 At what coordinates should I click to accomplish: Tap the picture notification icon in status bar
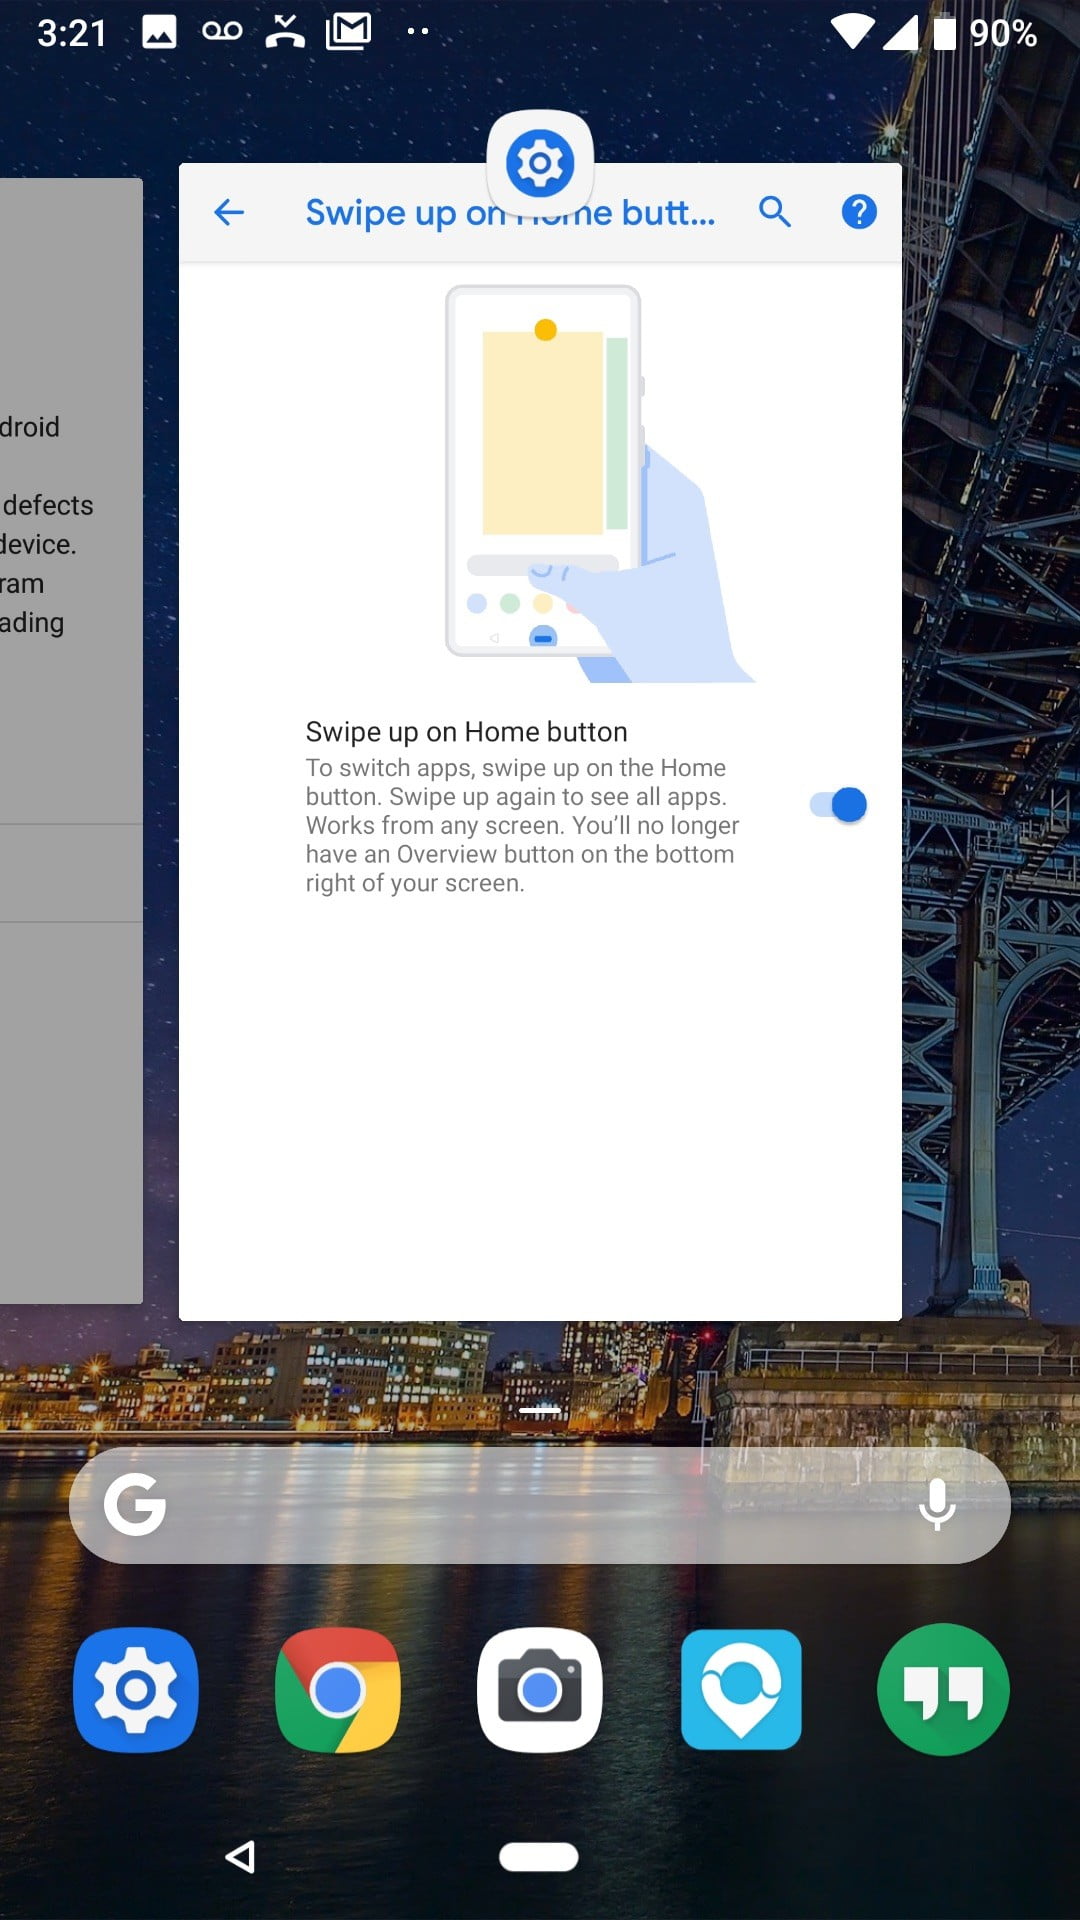tap(159, 32)
